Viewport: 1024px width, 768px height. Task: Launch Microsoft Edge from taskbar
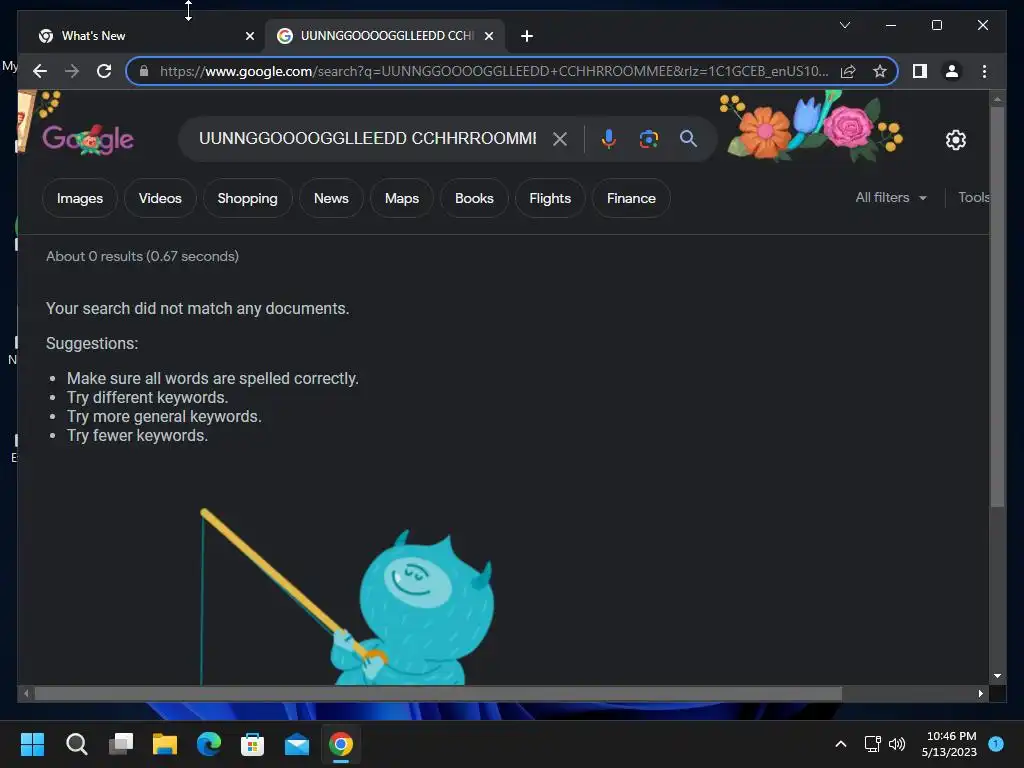tap(208, 744)
